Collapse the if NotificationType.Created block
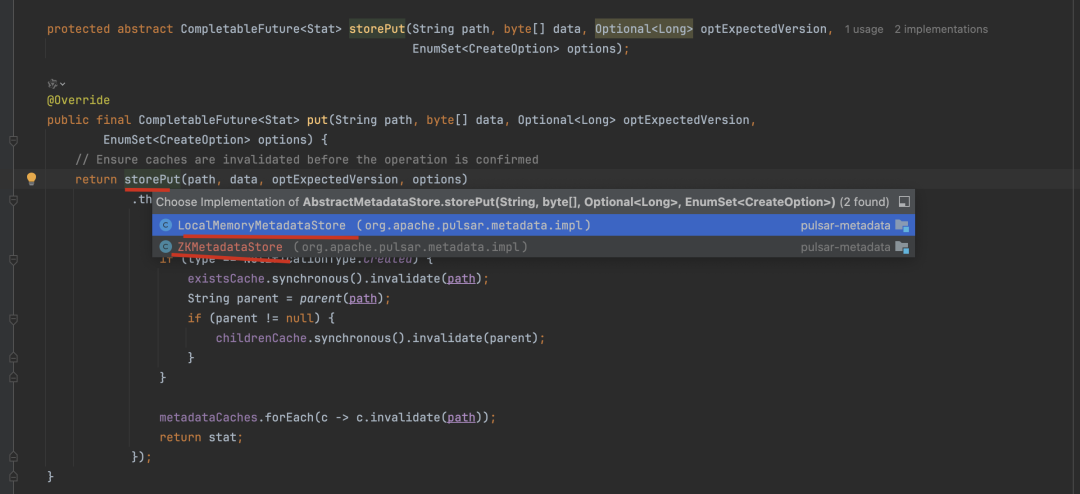The image size is (1080, 494). tap(12, 260)
